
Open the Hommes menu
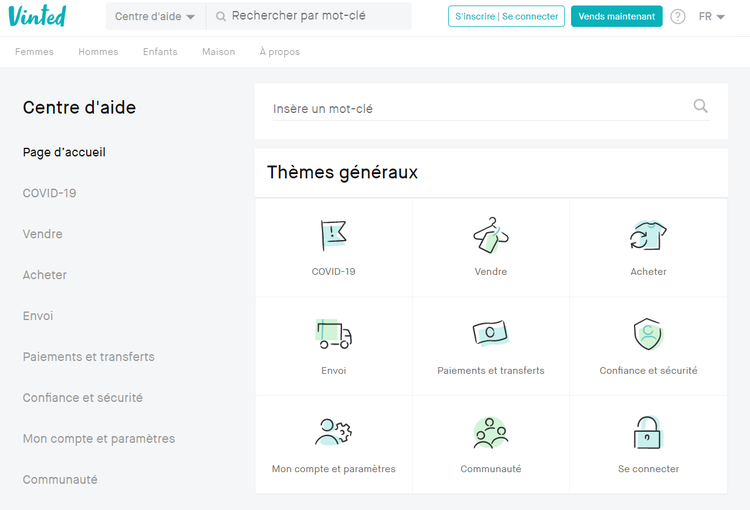pos(98,52)
